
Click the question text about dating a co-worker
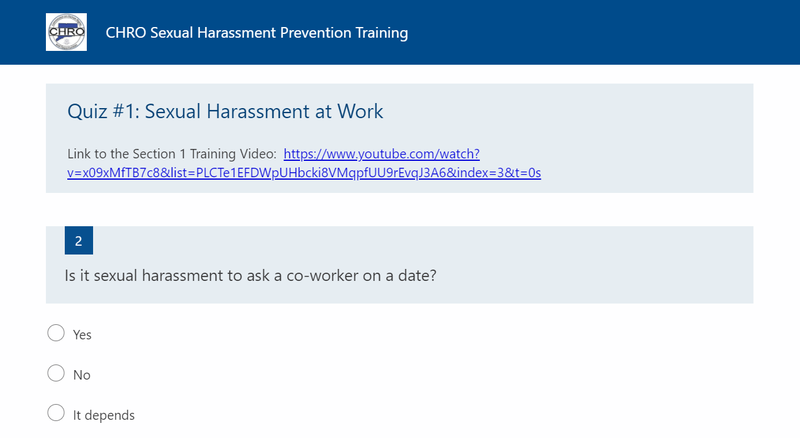click(251, 276)
